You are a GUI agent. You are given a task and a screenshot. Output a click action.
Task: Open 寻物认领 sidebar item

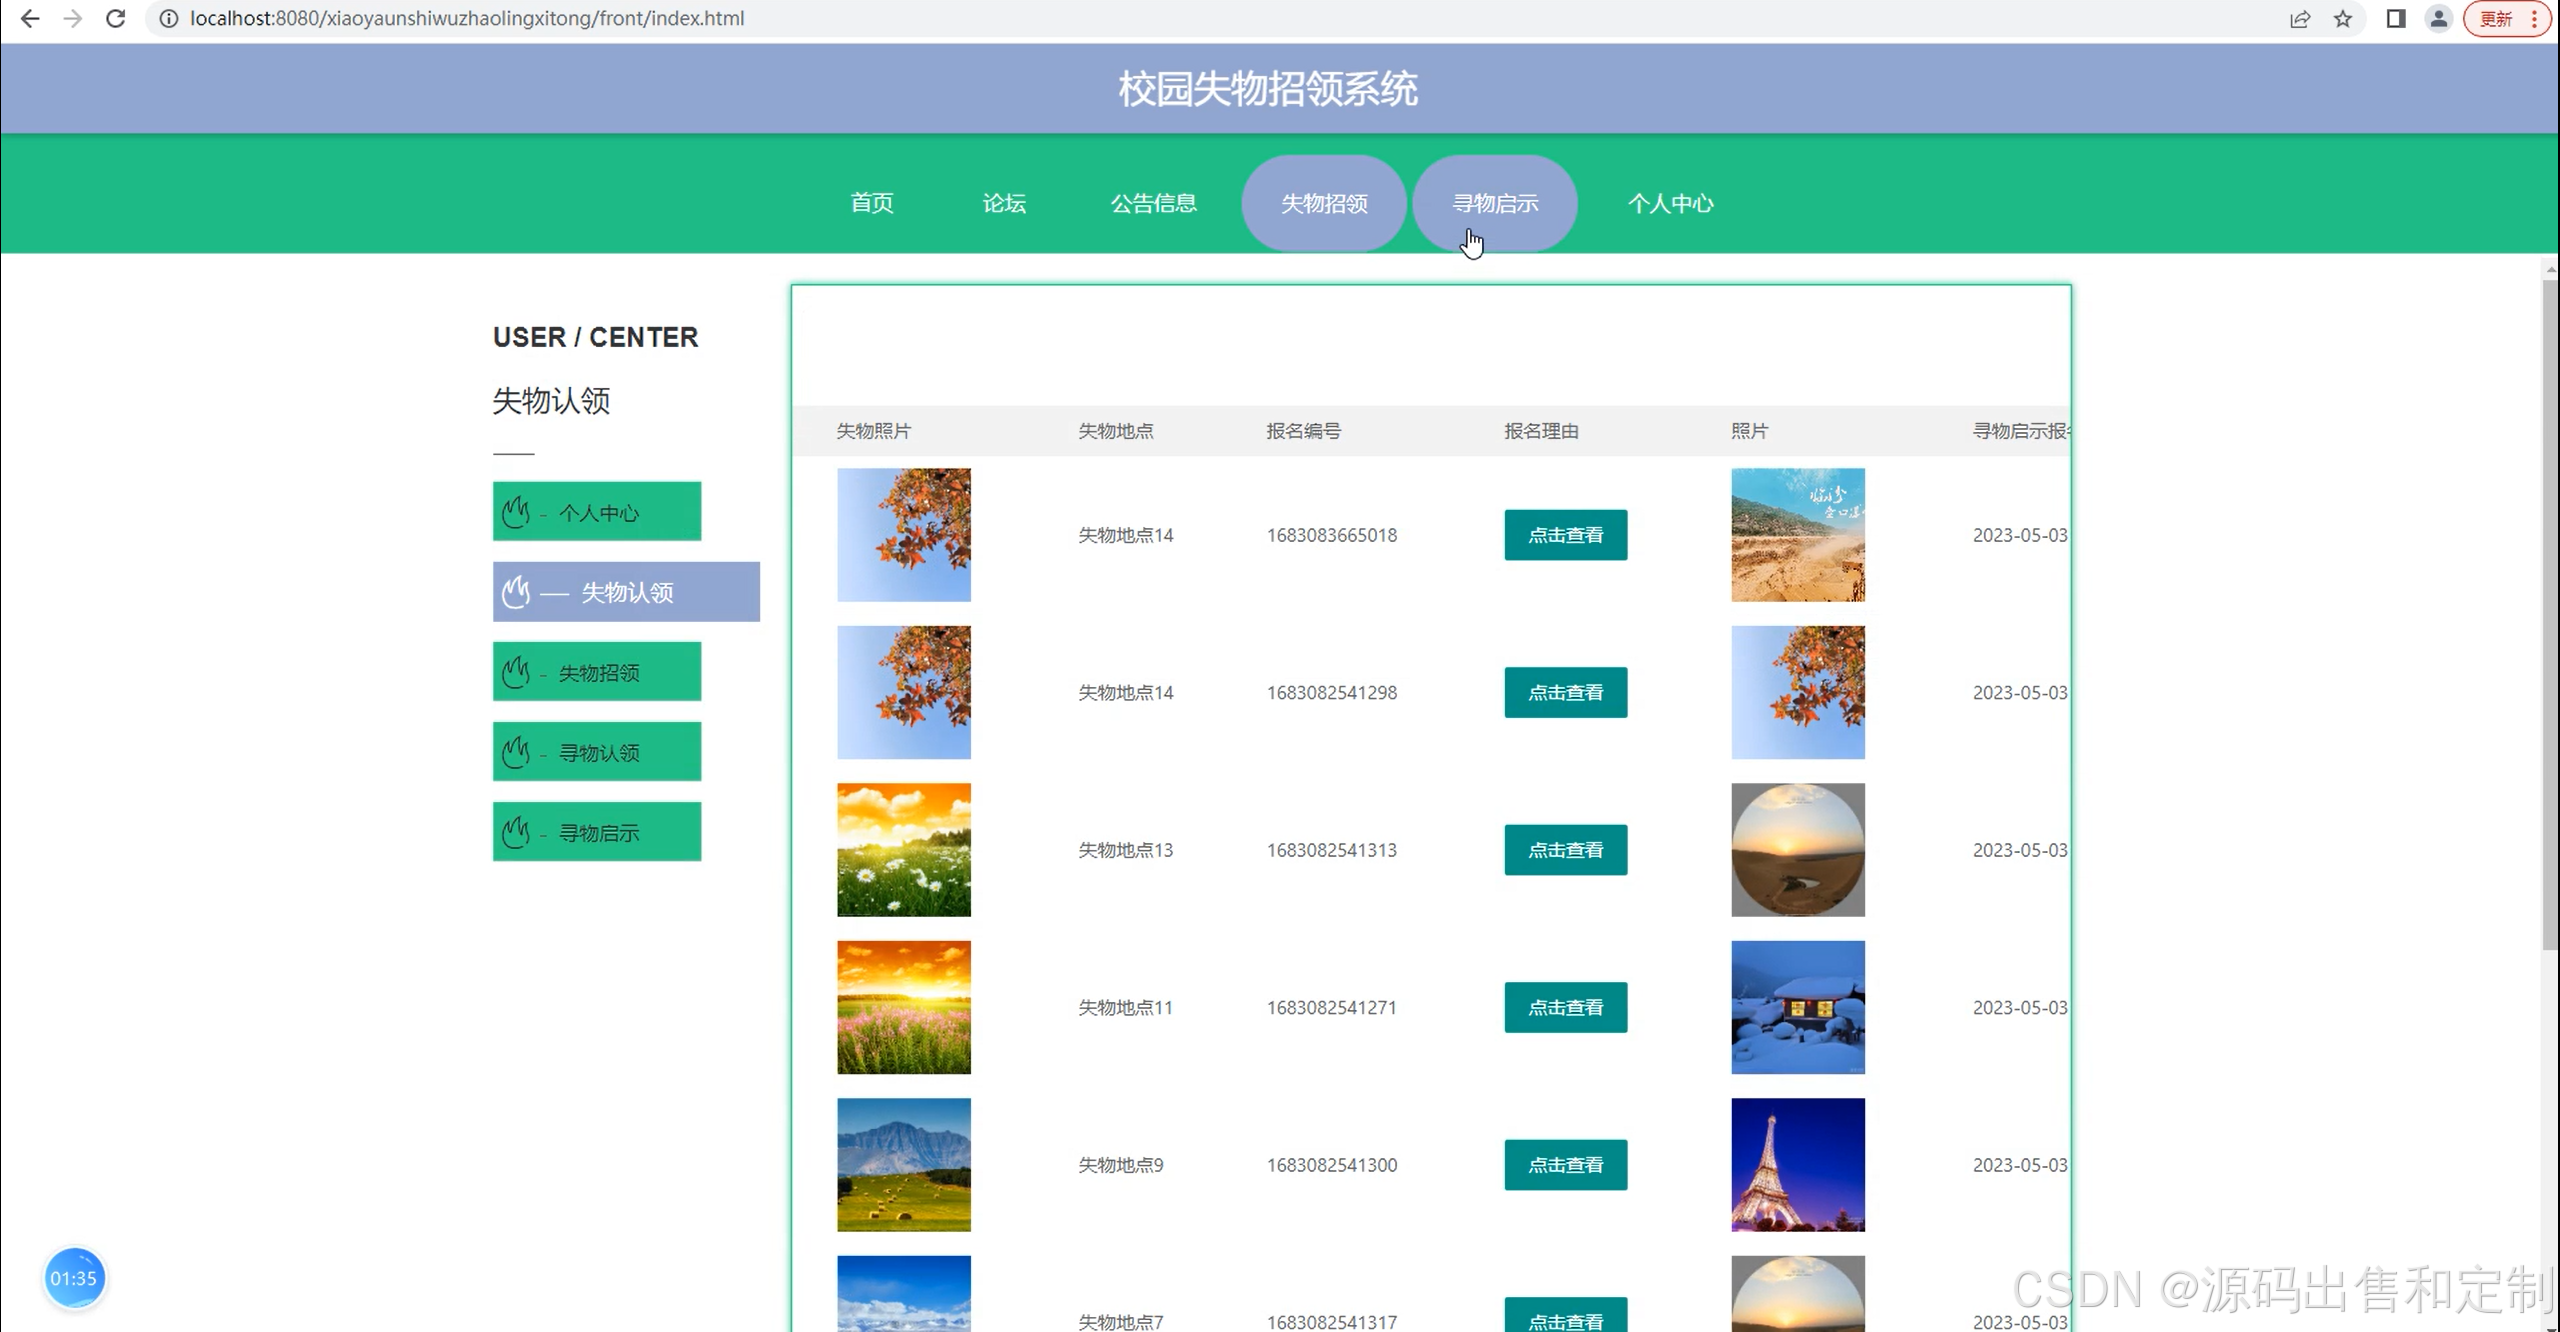[x=597, y=752]
